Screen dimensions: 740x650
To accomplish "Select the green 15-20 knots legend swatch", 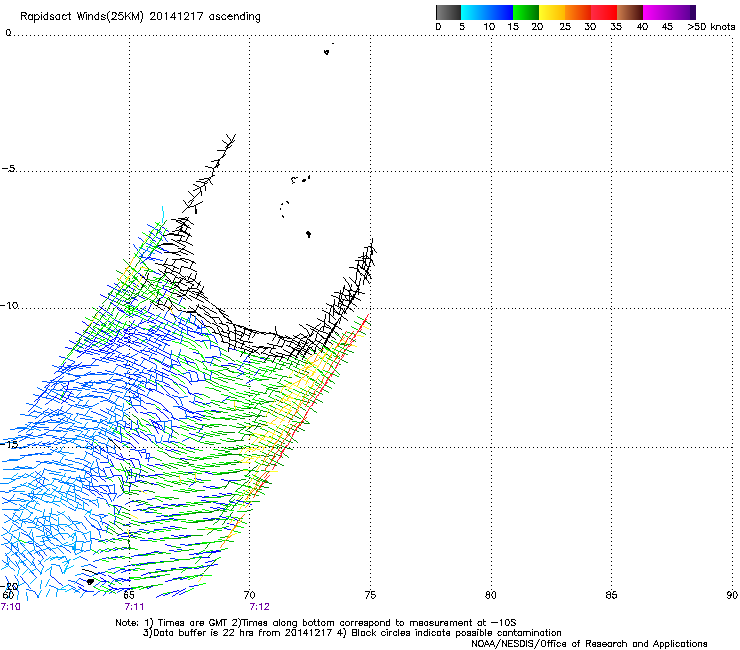I will point(526,12).
